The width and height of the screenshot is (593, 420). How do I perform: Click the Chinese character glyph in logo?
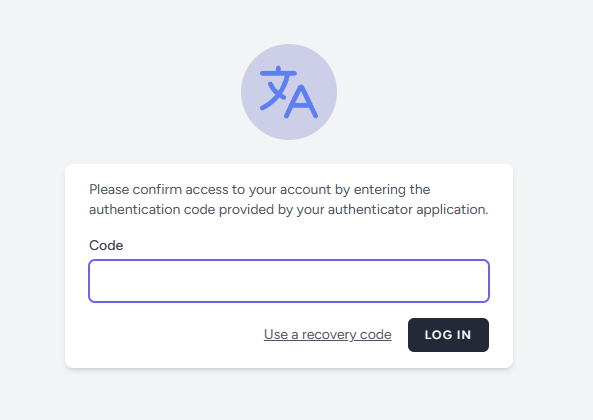coord(278,88)
